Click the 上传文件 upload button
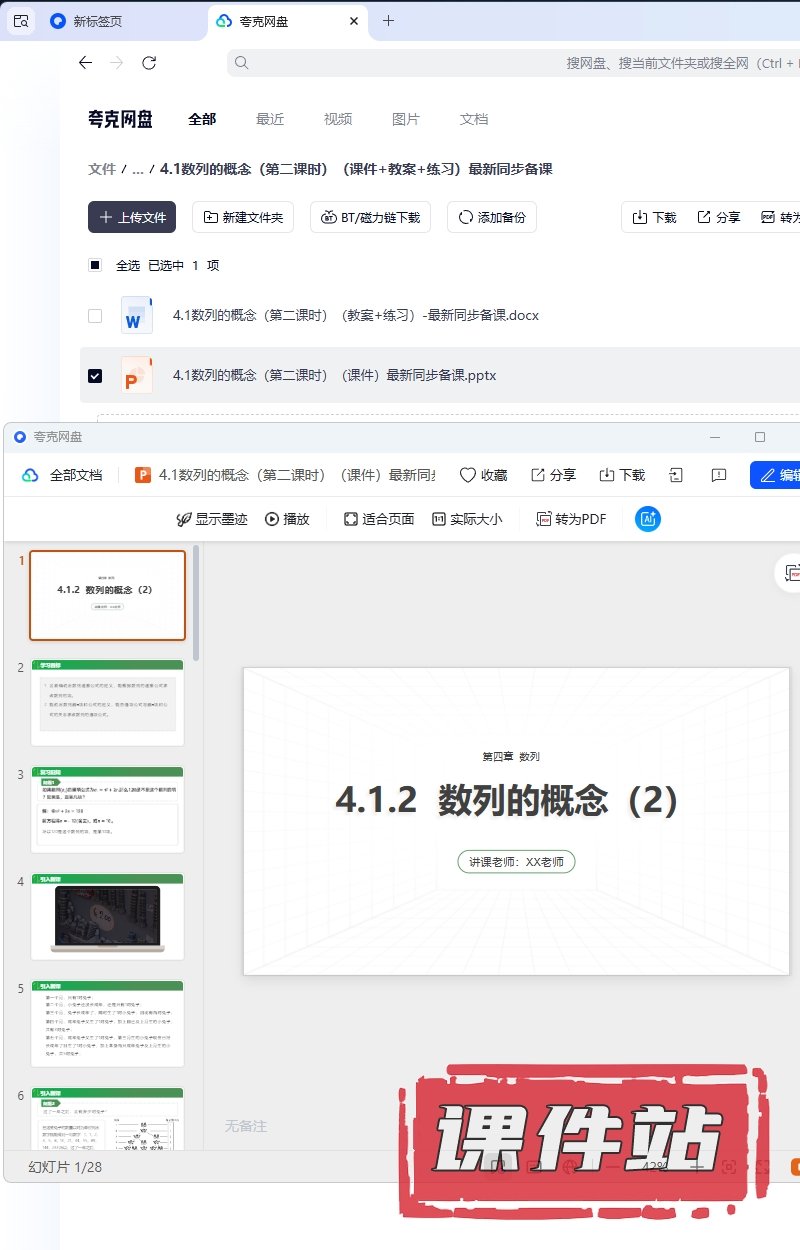The width and height of the screenshot is (800, 1250). tap(132, 217)
